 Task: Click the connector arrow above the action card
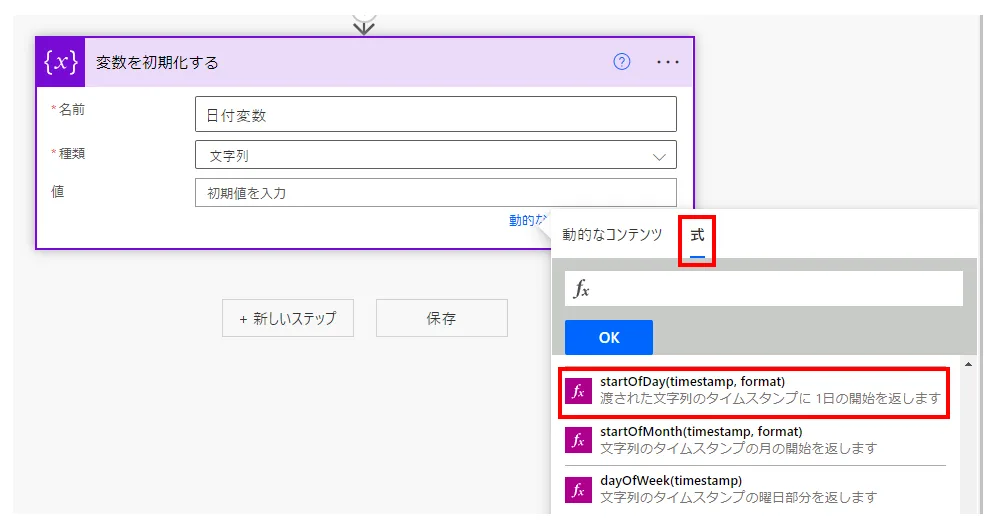[364, 23]
